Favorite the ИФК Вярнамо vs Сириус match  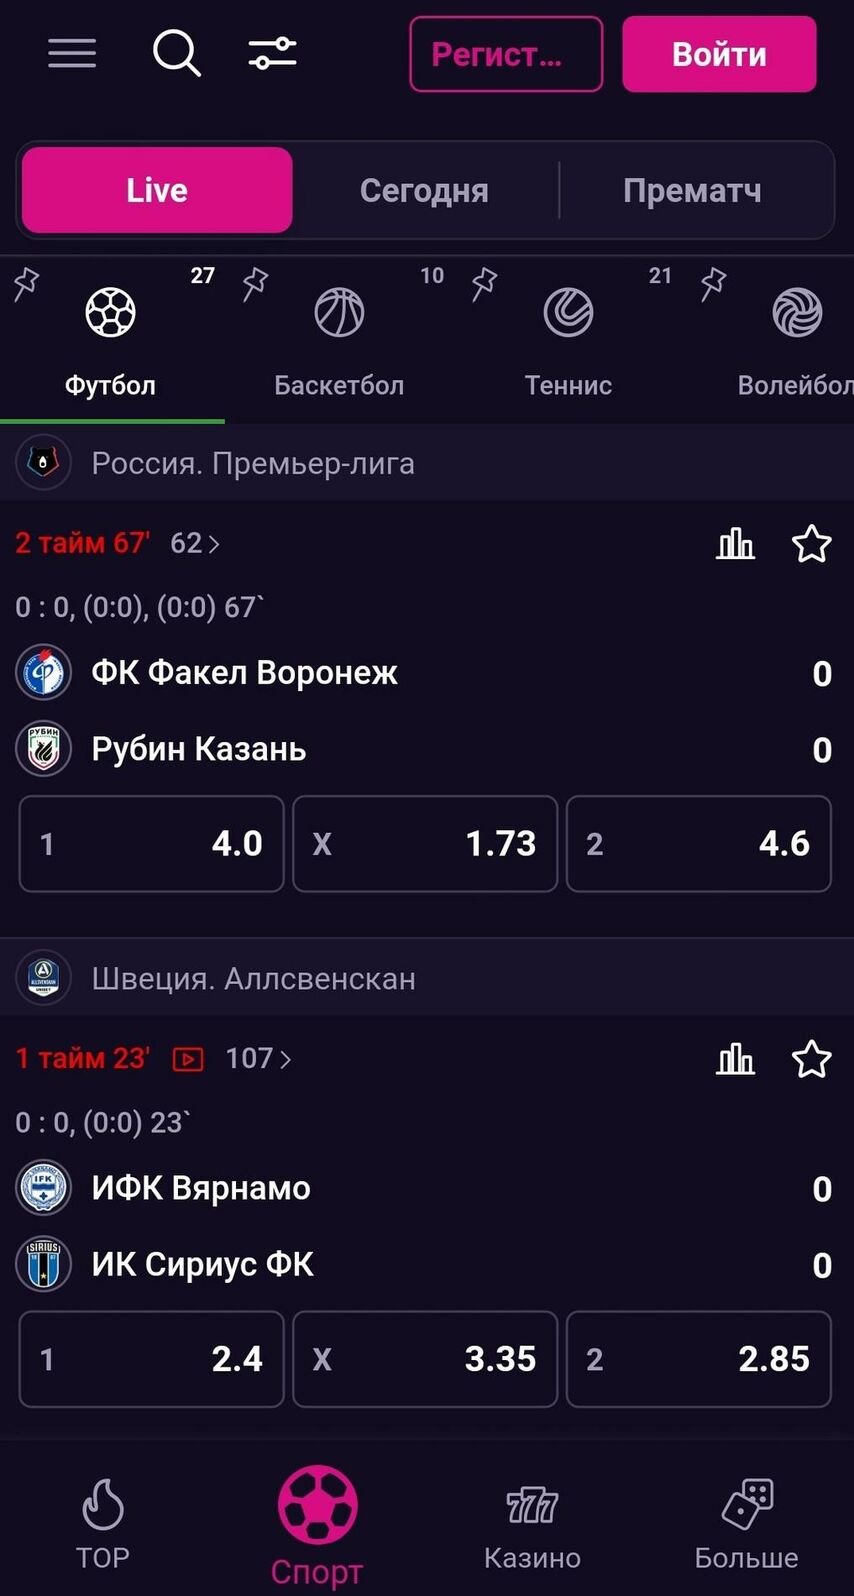tap(811, 1059)
